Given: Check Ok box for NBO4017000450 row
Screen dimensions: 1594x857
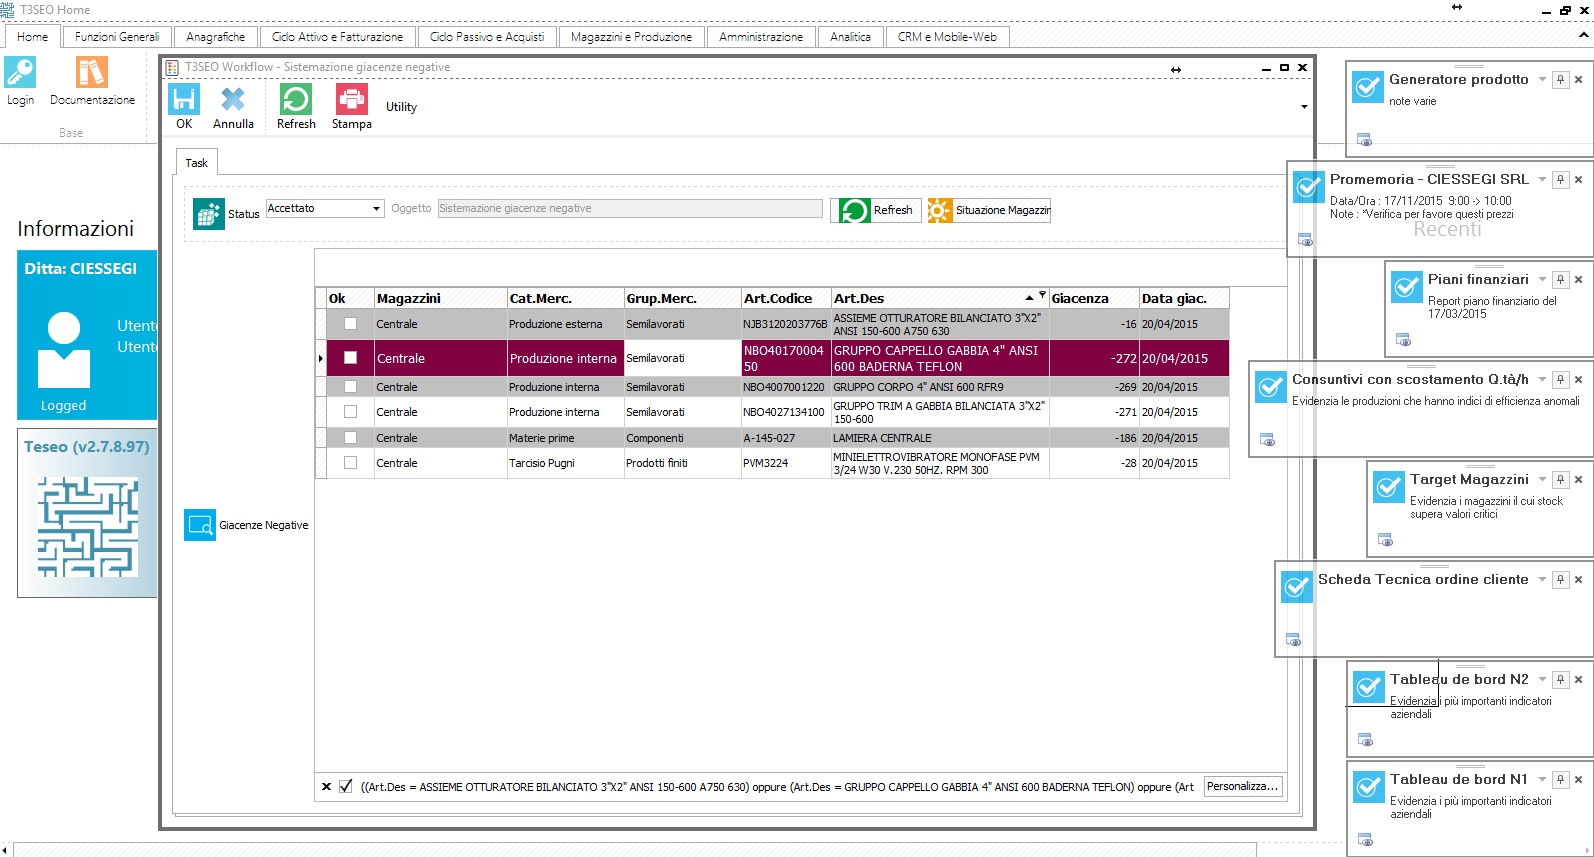Looking at the screenshot, I should (x=350, y=358).
